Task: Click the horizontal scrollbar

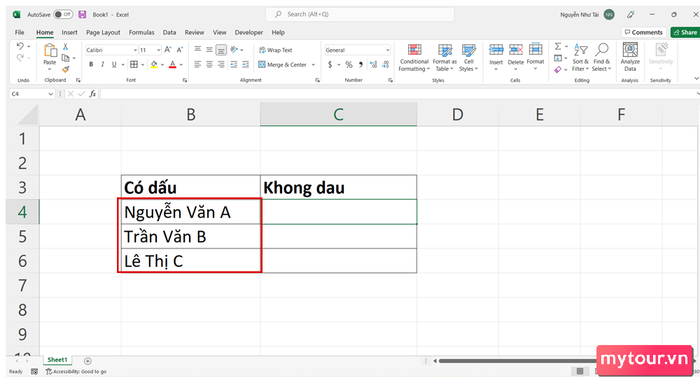Action: (518, 361)
